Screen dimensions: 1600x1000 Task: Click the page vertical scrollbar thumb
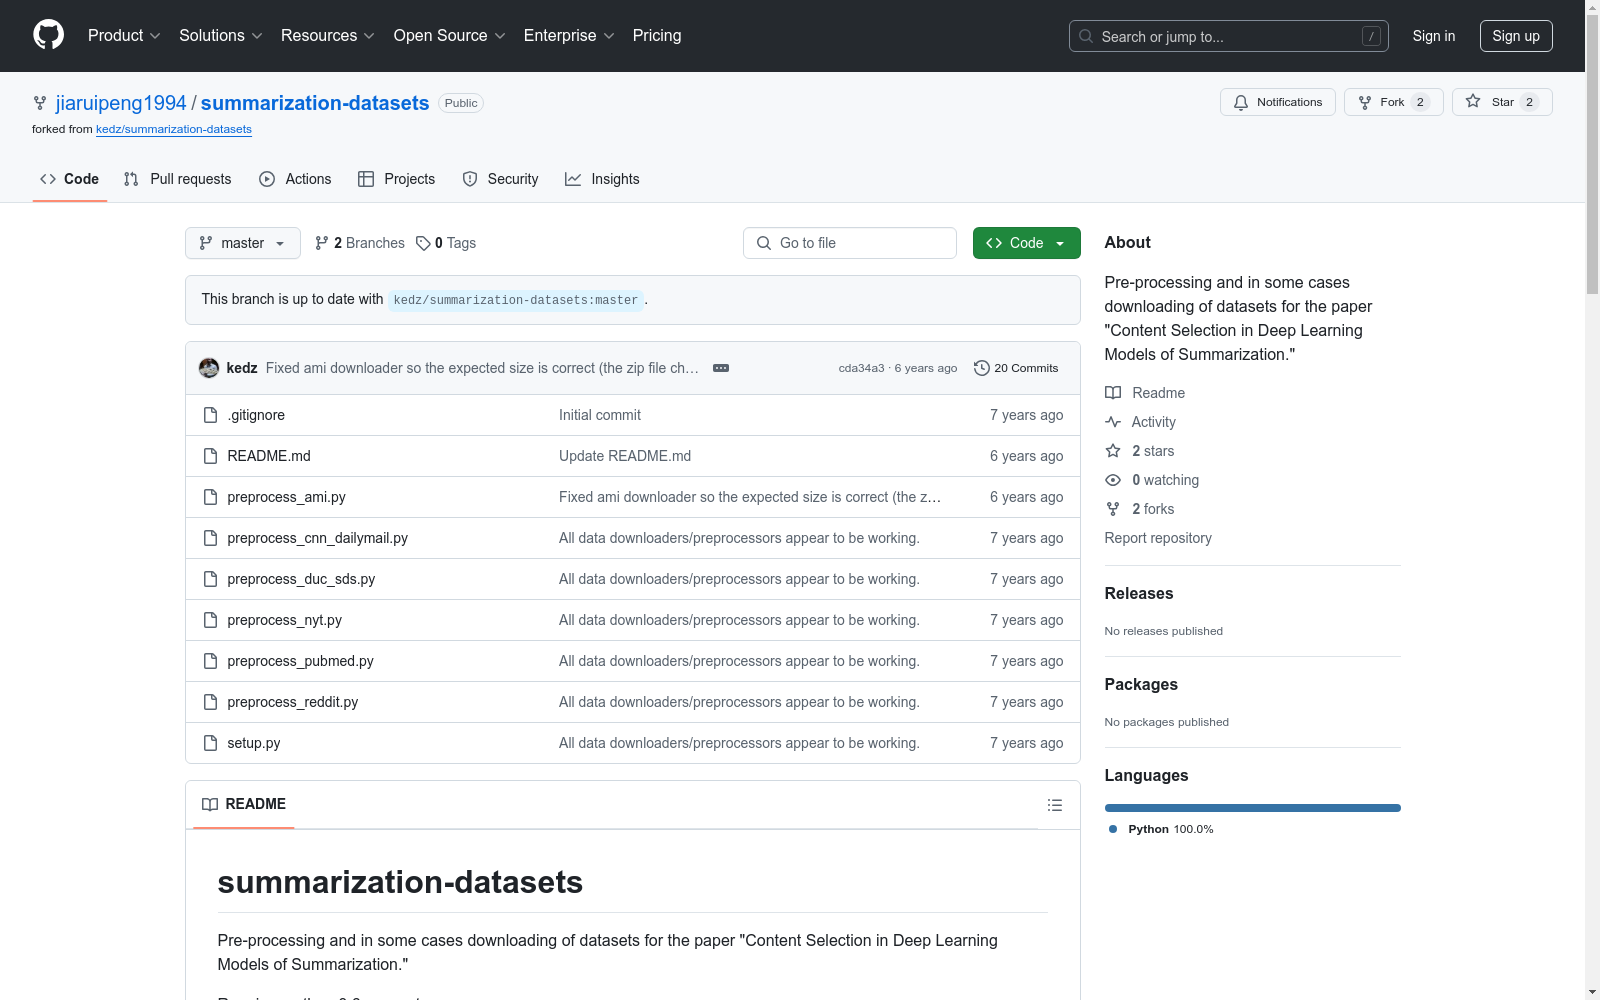[1592, 152]
